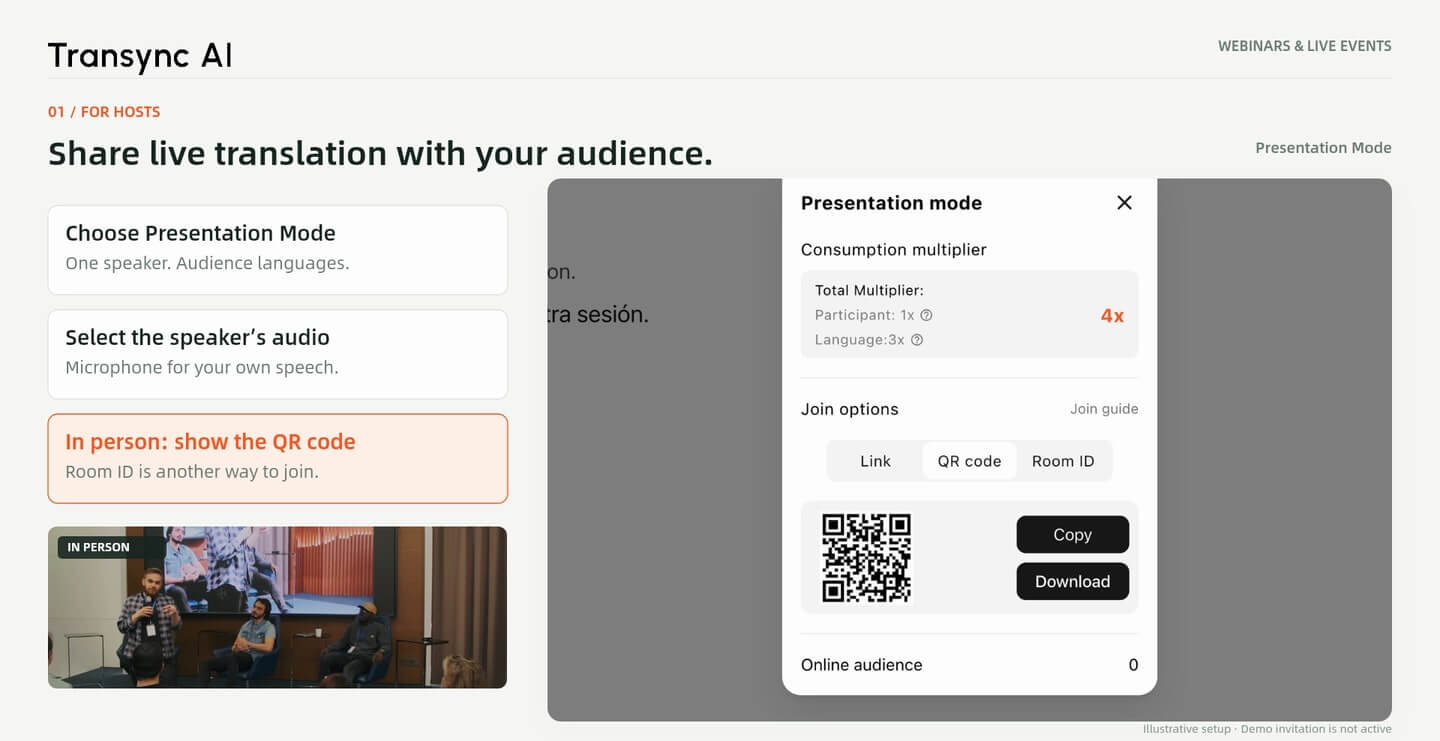Click the Illustrative setup disclaimer text

tap(1267, 729)
